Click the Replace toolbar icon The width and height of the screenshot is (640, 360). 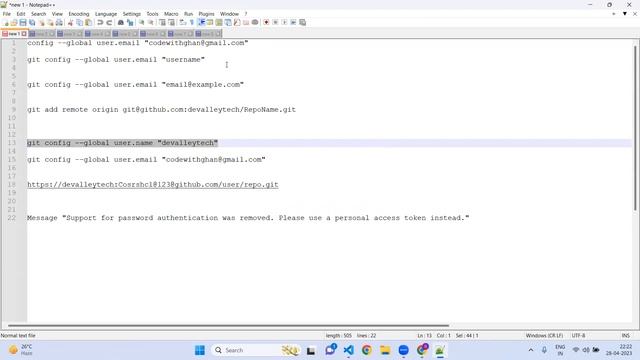[x=130, y=22]
